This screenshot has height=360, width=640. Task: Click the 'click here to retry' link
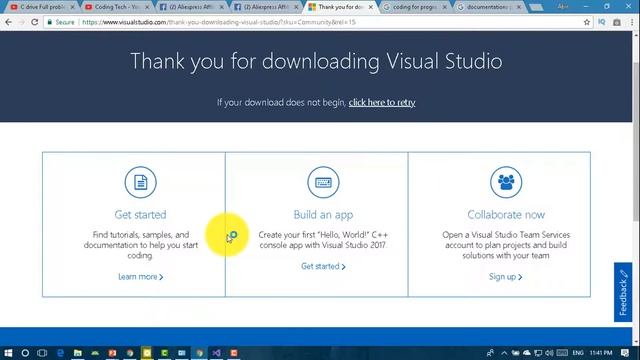tap(382, 102)
